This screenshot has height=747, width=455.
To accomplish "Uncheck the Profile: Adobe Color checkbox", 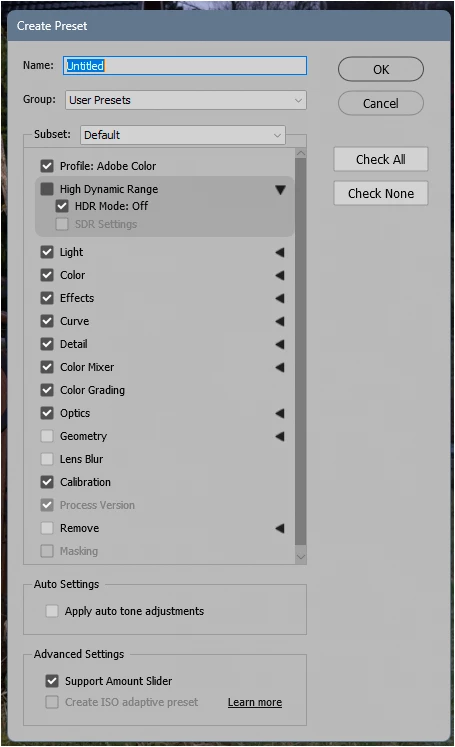I will point(47,166).
